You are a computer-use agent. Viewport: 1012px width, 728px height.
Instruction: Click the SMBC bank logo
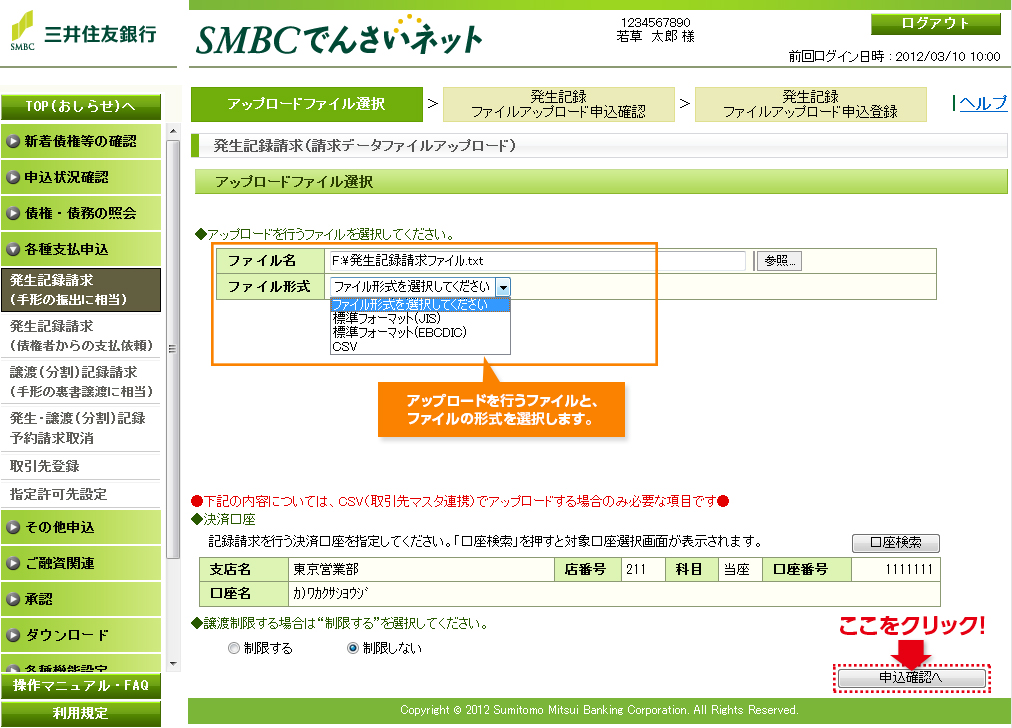(83, 31)
